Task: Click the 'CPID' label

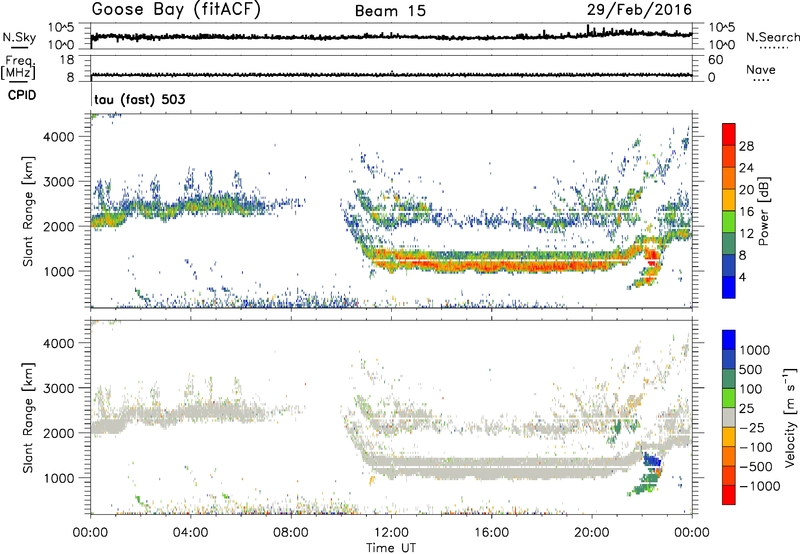Action: pos(22,95)
